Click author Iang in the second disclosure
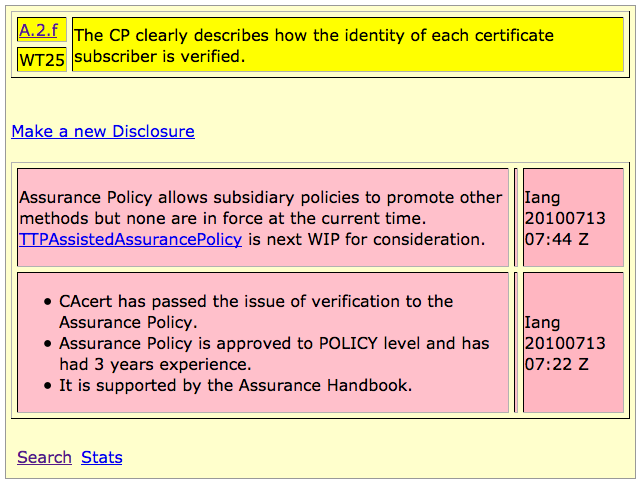Viewport: 642px width, 486px height. tap(544, 322)
